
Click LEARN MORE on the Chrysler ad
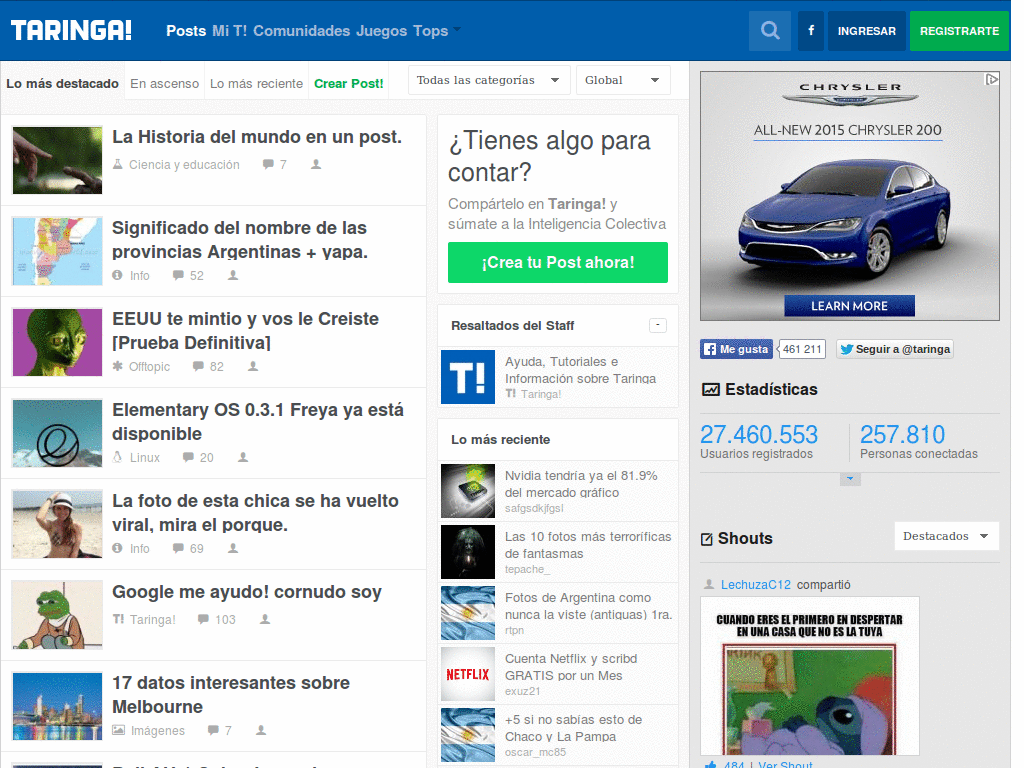pyautogui.click(x=849, y=306)
